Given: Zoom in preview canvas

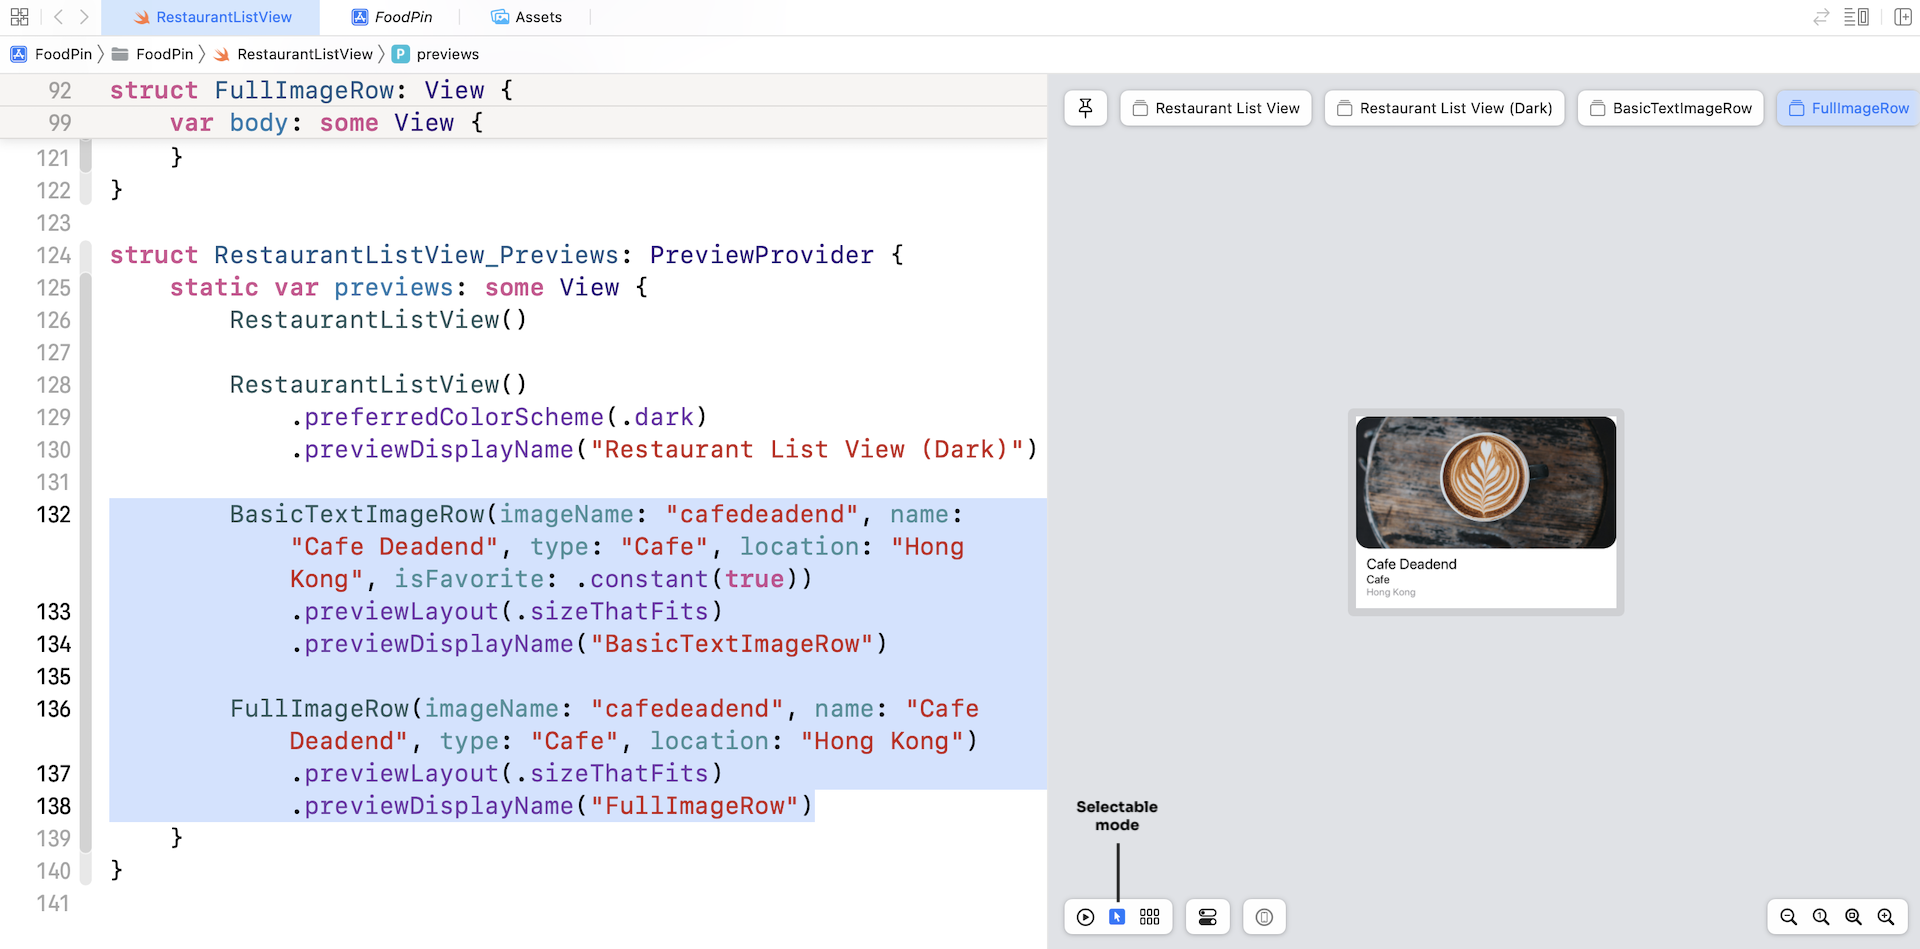Looking at the screenshot, I should (1886, 917).
